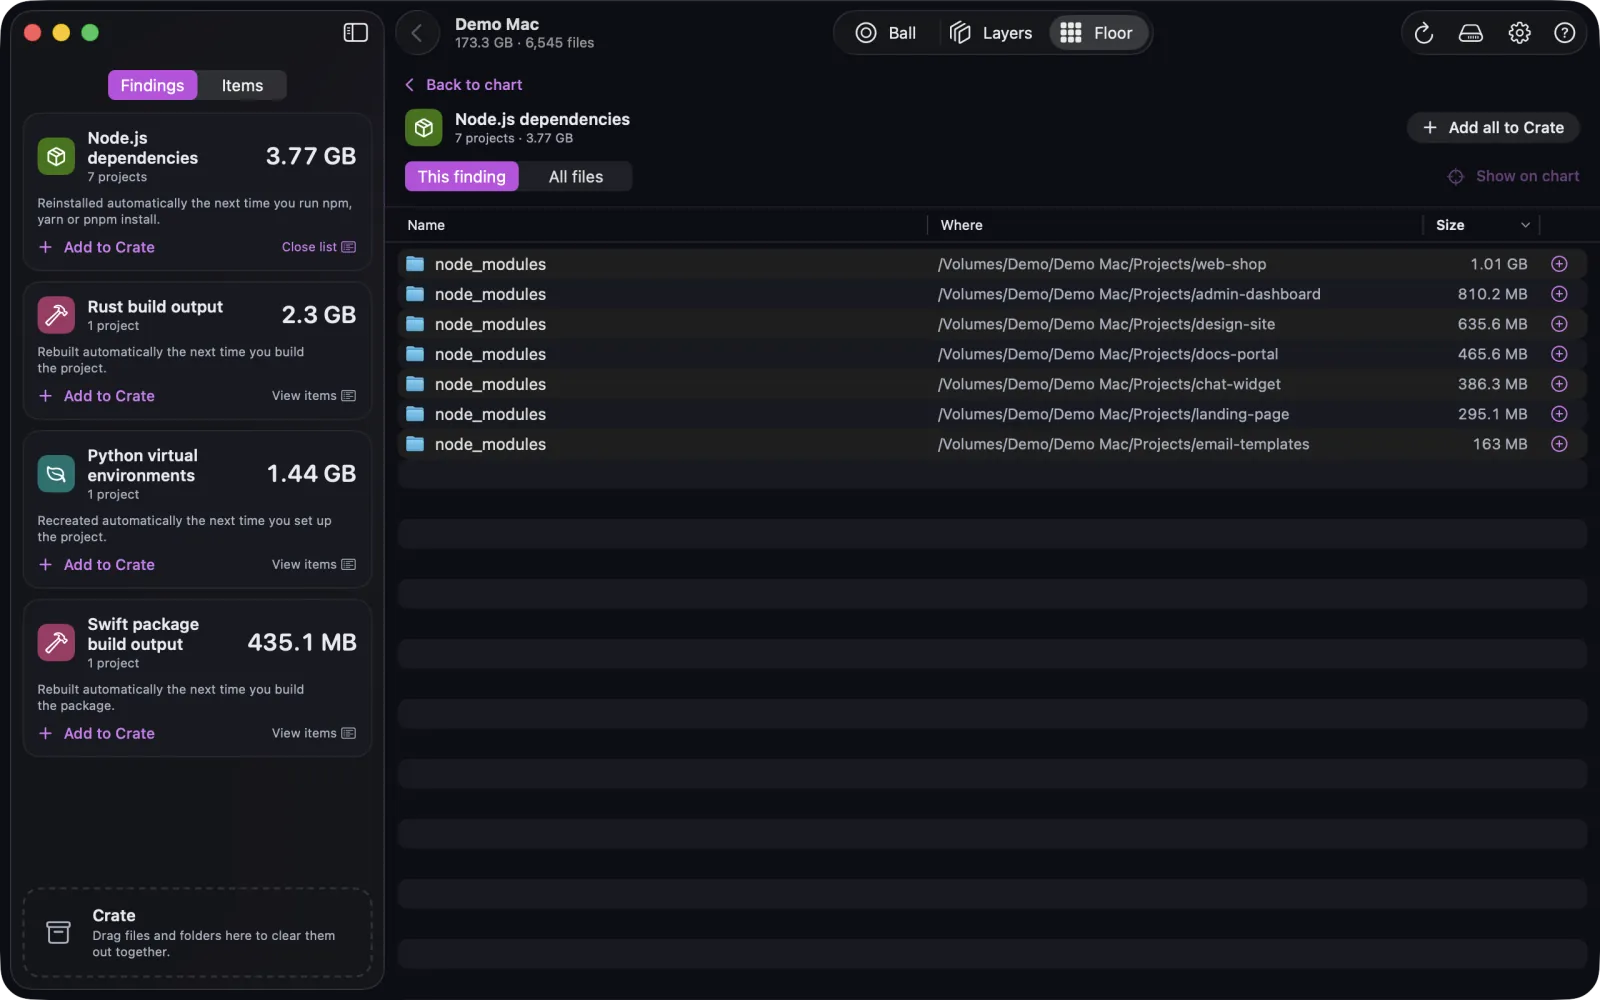
Task: Add email-templates node_modules to Crate
Action: pyautogui.click(x=1559, y=444)
